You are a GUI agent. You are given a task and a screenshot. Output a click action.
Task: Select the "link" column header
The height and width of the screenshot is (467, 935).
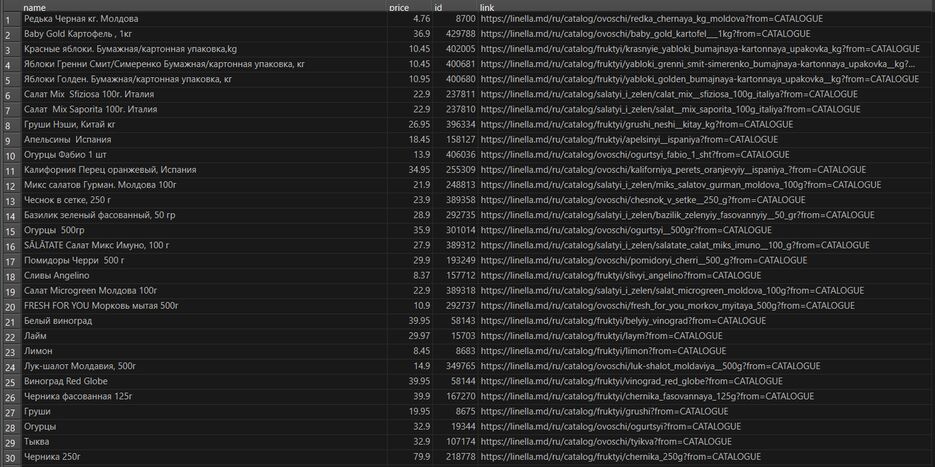[487, 7]
